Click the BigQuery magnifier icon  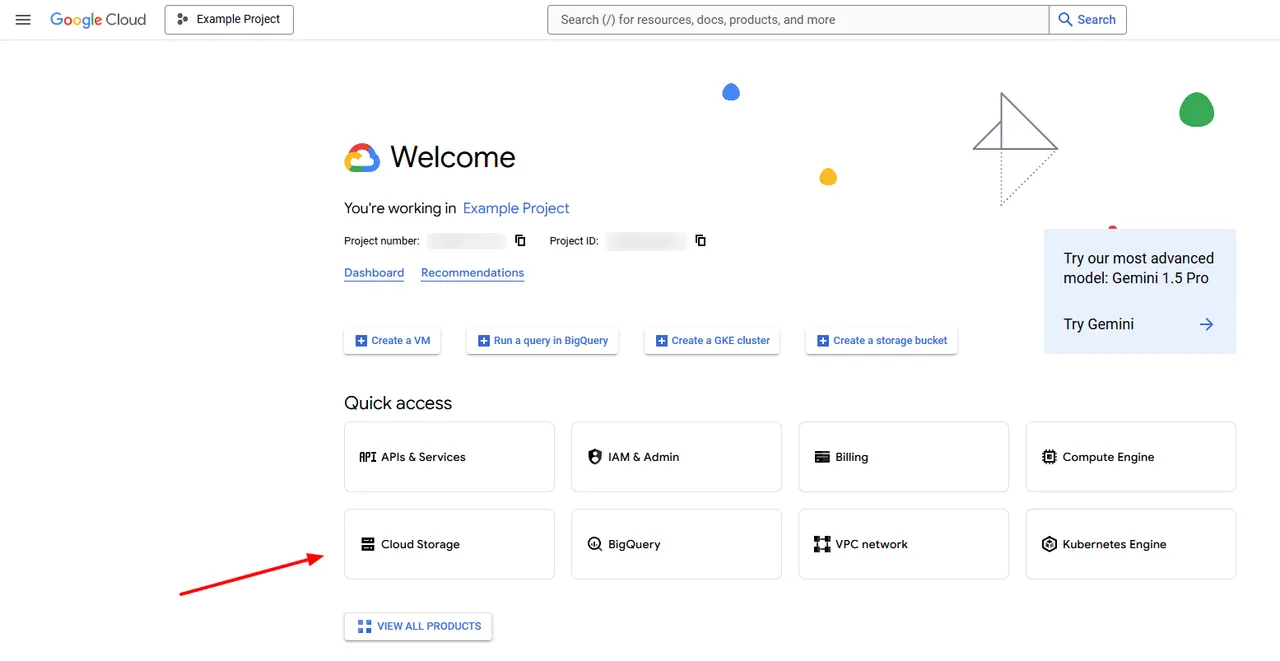pyautogui.click(x=595, y=545)
